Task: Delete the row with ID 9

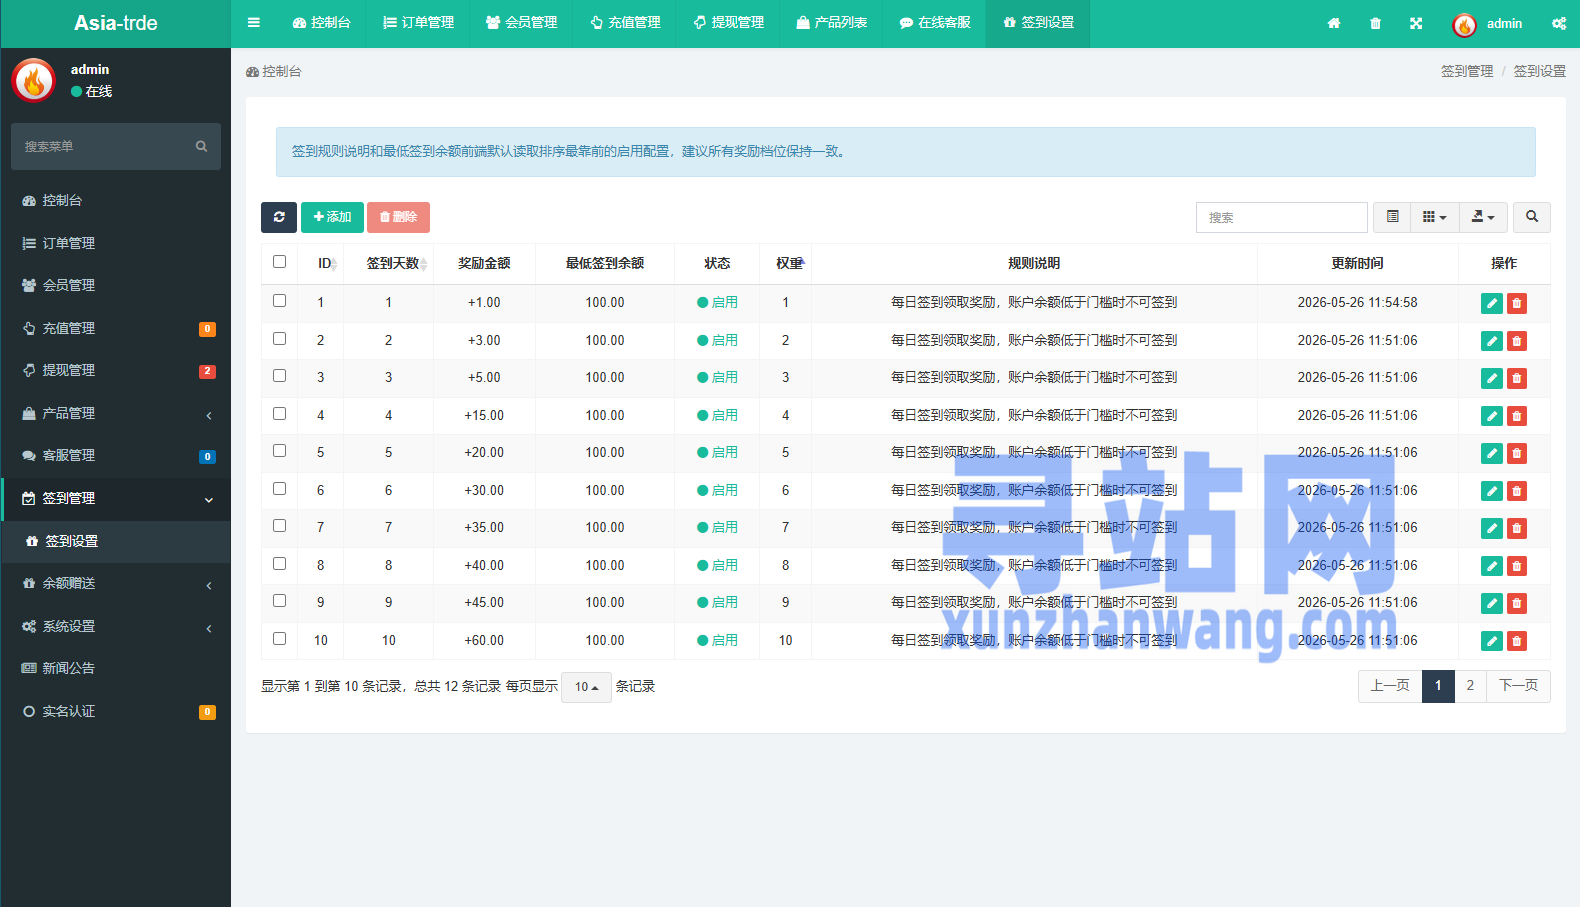Action: pyautogui.click(x=1517, y=603)
